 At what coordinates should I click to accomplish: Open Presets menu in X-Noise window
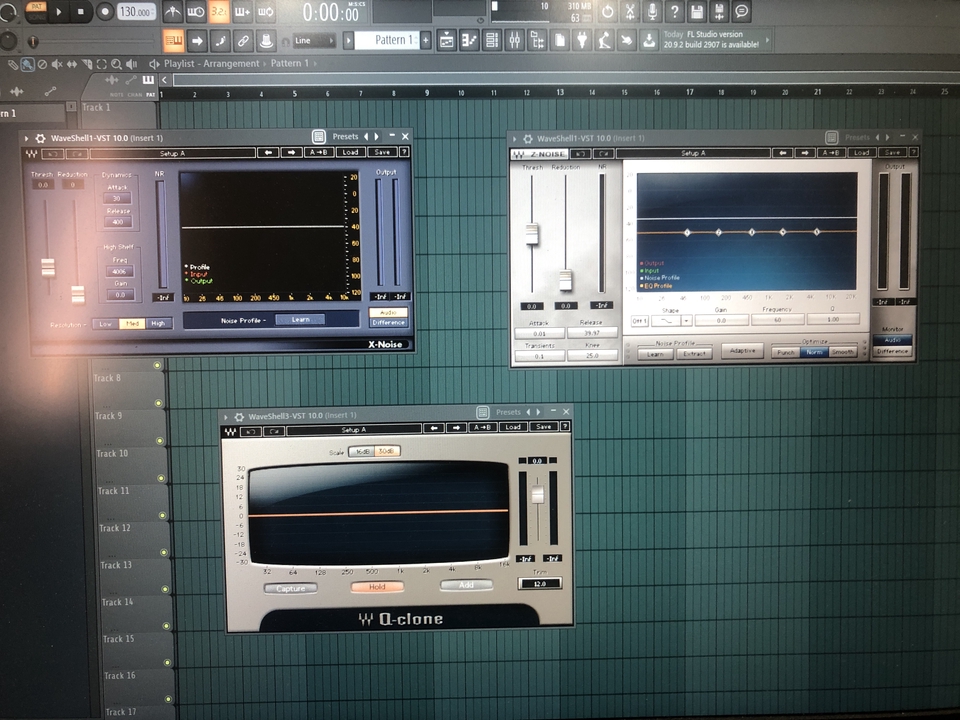(345, 137)
